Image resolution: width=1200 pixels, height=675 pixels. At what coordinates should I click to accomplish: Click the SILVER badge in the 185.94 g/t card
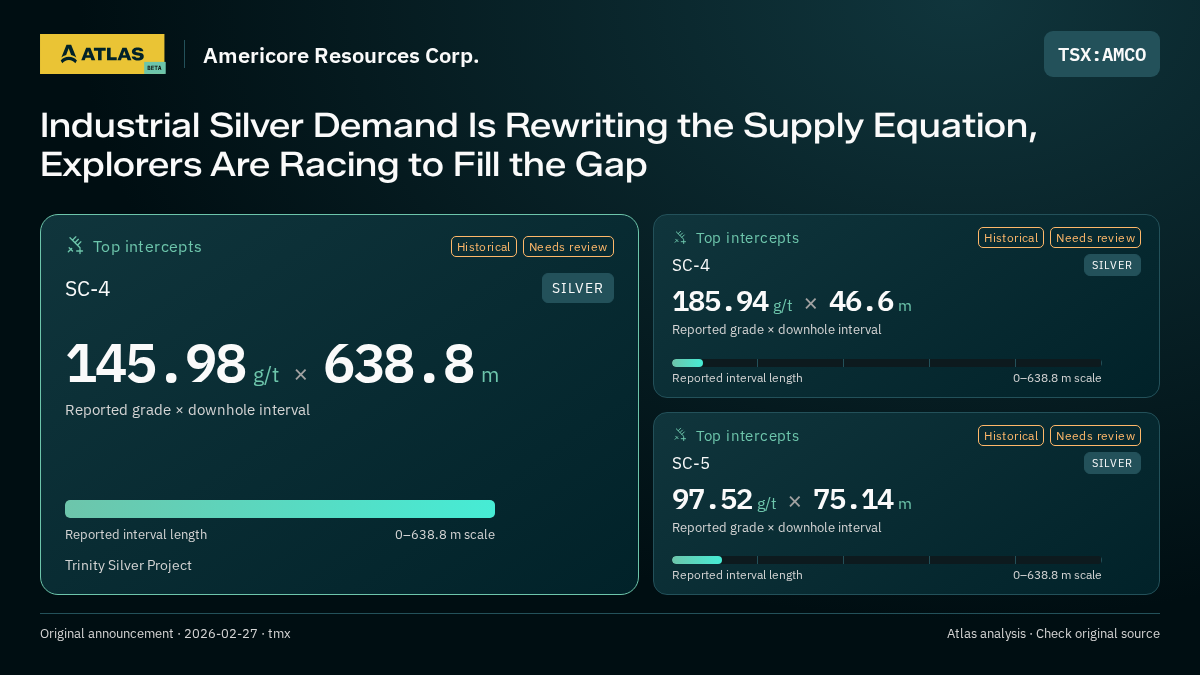click(x=1112, y=265)
